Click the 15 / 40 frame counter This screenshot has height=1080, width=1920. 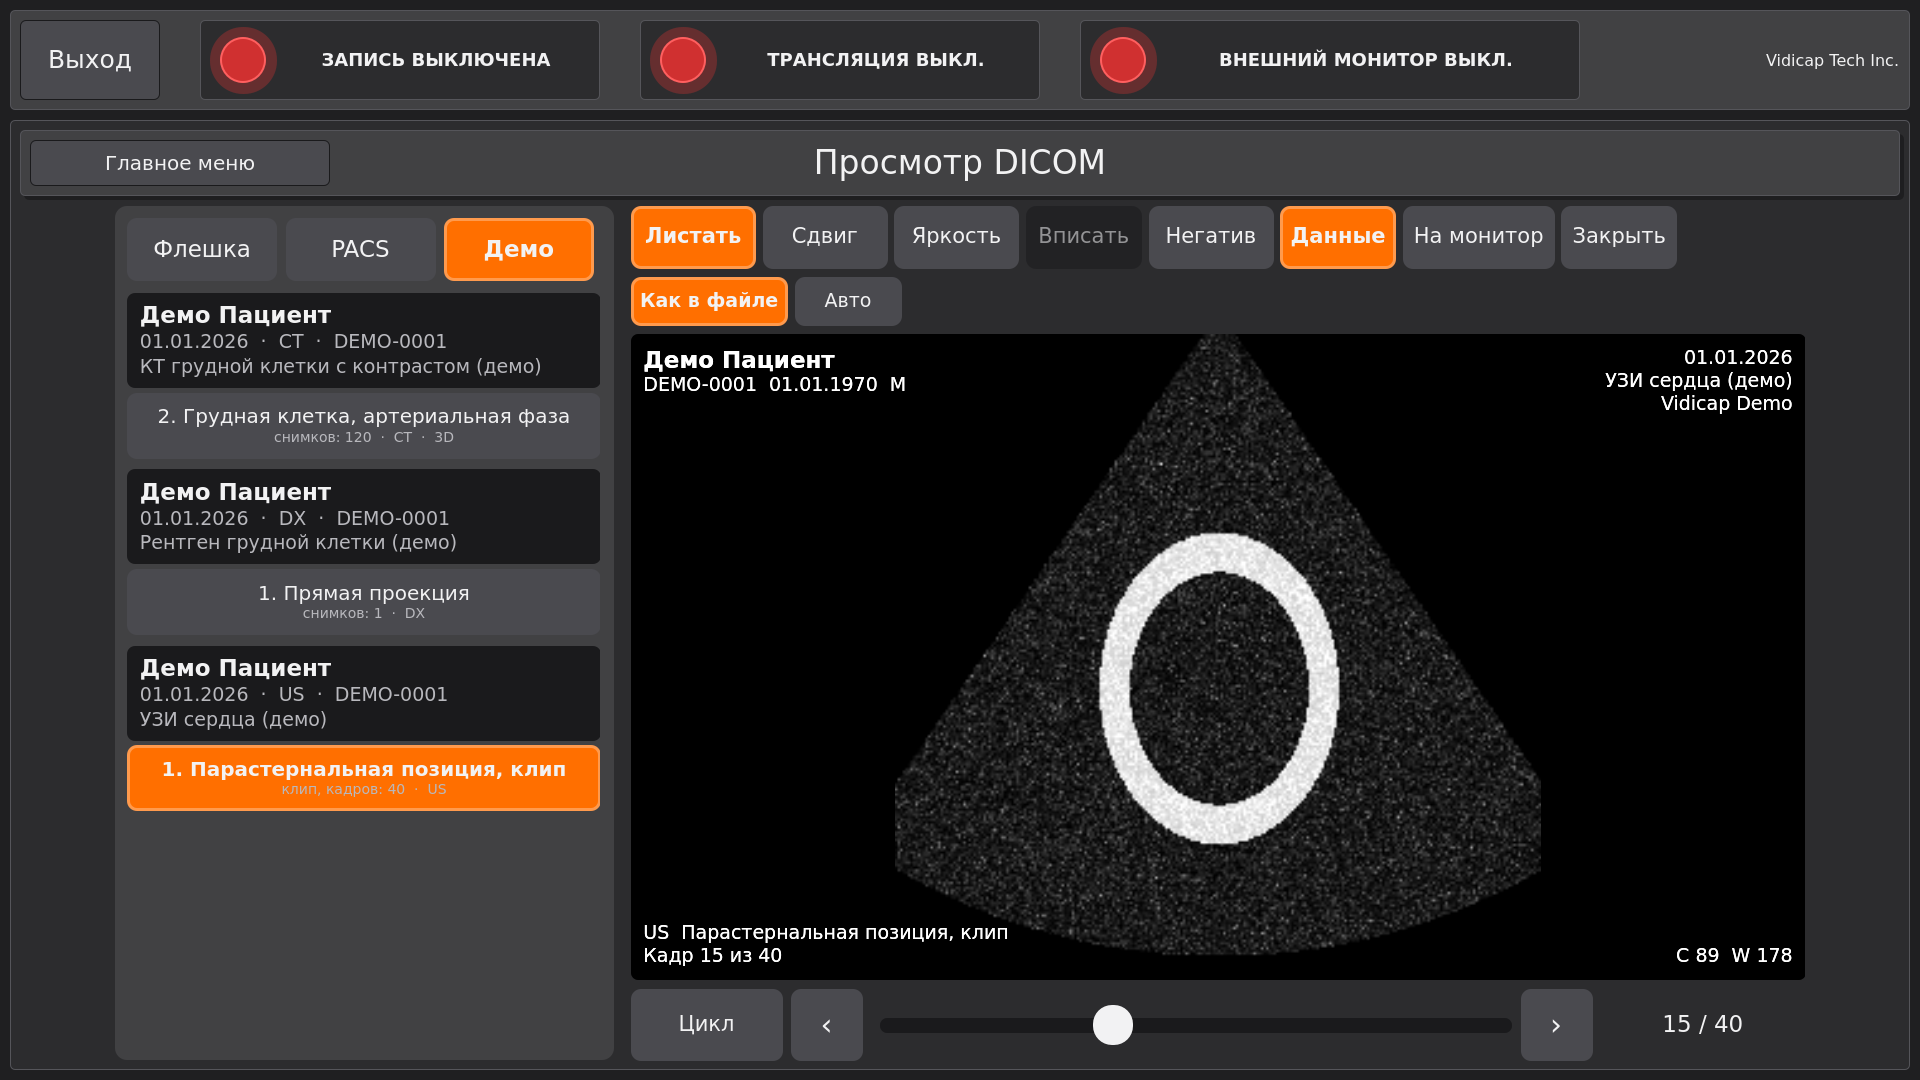[1703, 1025]
